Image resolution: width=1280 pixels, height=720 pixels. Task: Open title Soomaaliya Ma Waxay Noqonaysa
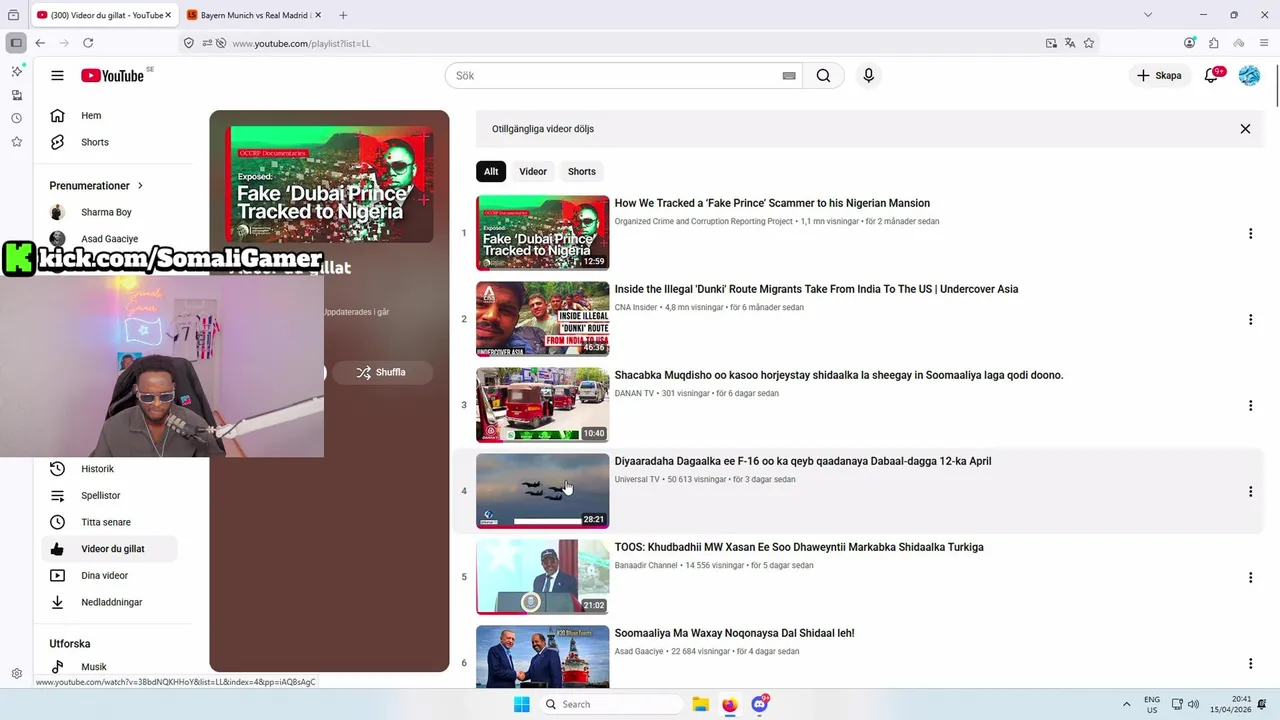pos(734,633)
